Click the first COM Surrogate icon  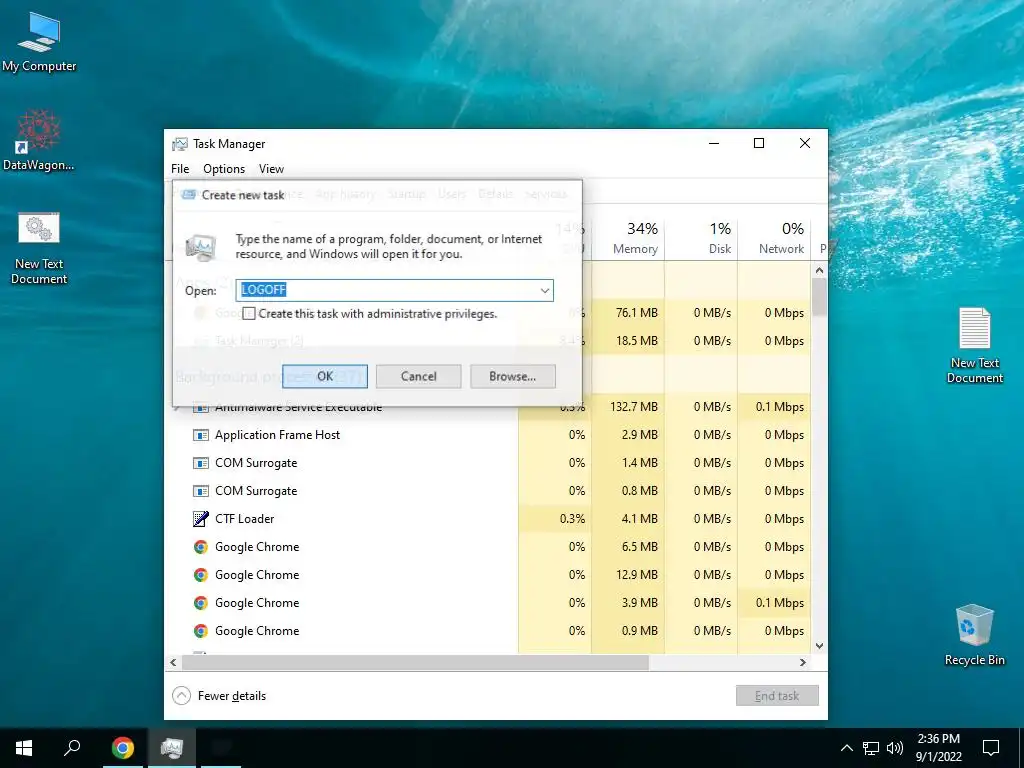(200, 463)
